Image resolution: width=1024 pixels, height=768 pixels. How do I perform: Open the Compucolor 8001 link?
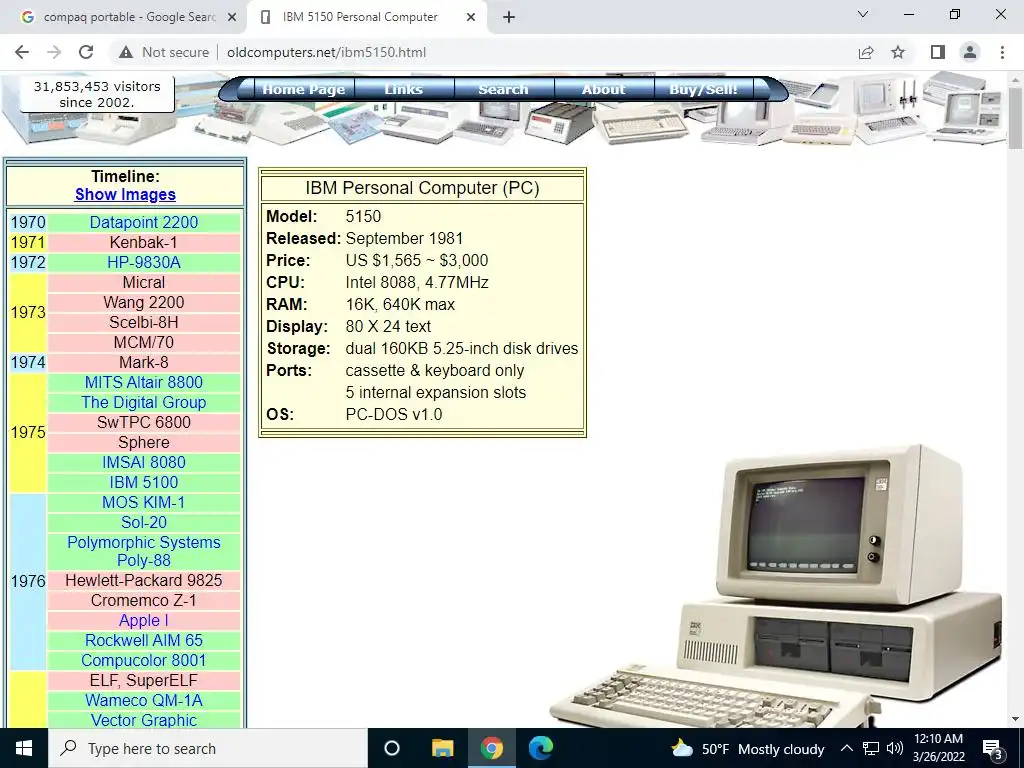click(x=144, y=660)
